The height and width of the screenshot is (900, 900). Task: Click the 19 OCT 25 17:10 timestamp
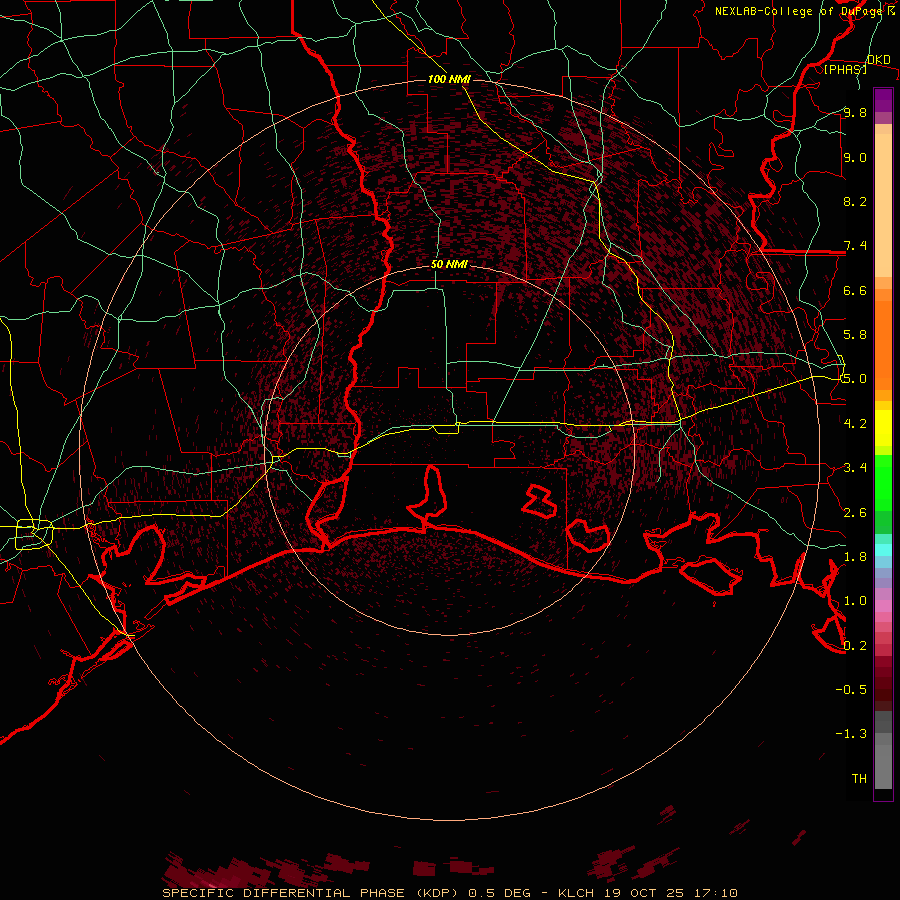point(670,893)
